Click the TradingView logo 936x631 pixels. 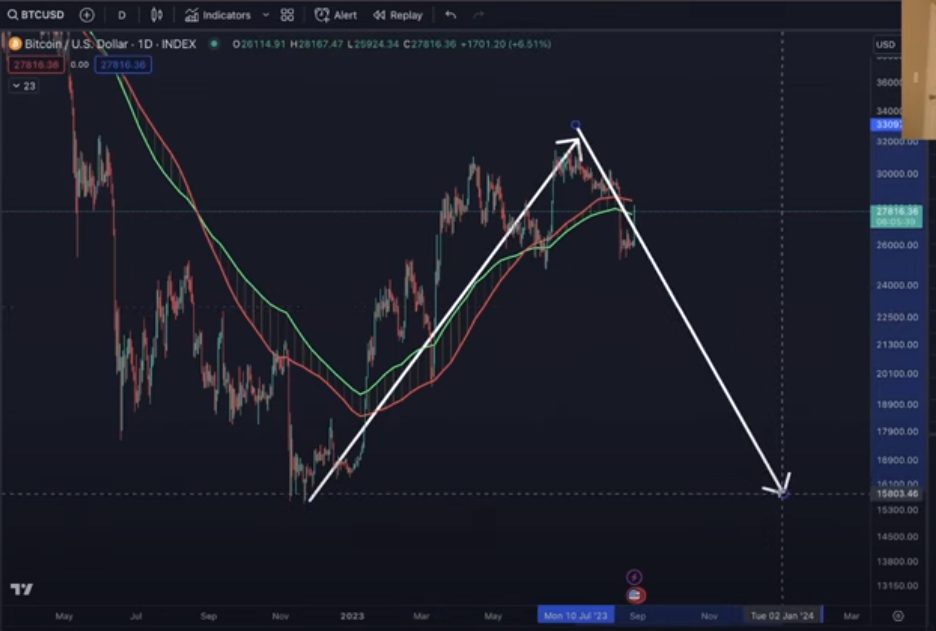click(x=21, y=589)
